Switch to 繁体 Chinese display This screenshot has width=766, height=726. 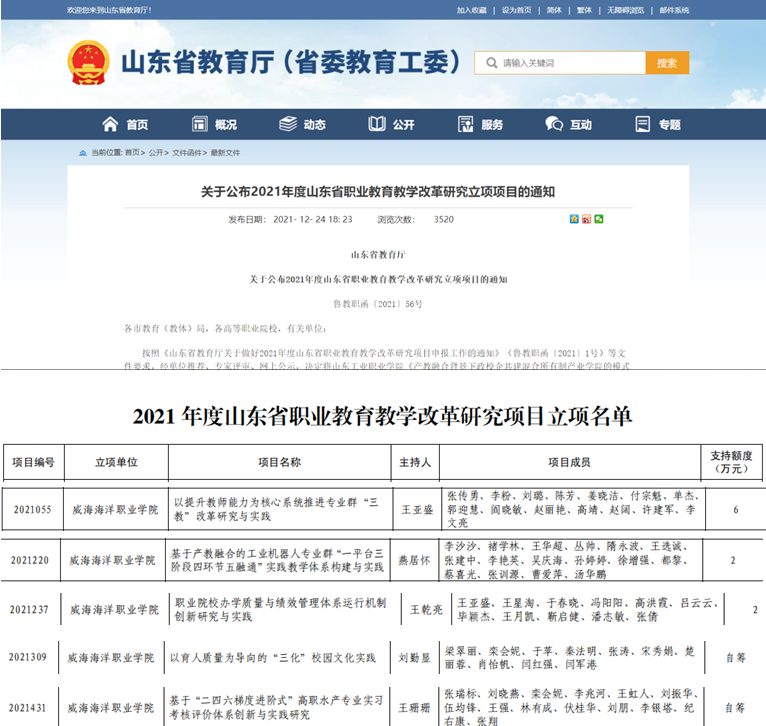point(585,10)
